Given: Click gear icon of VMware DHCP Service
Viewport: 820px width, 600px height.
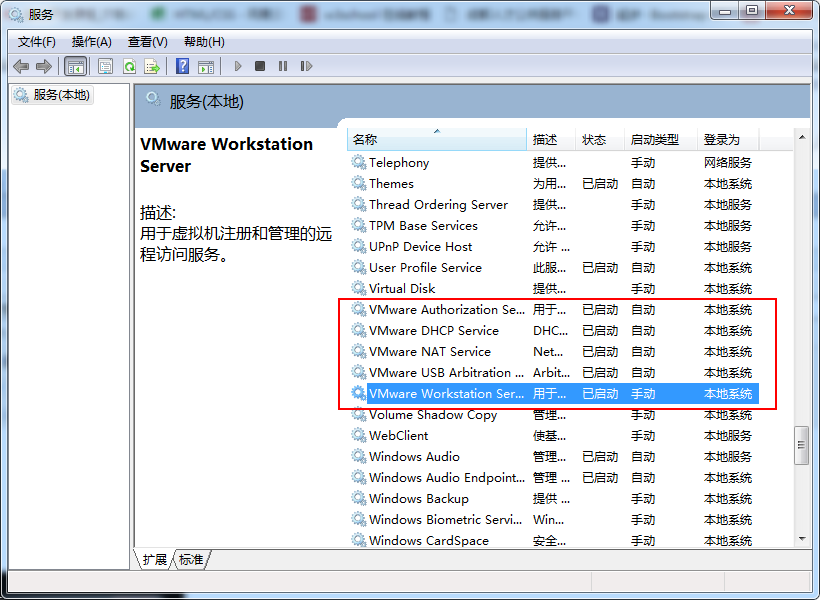Looking at the screenshot, I should point(358,331).
